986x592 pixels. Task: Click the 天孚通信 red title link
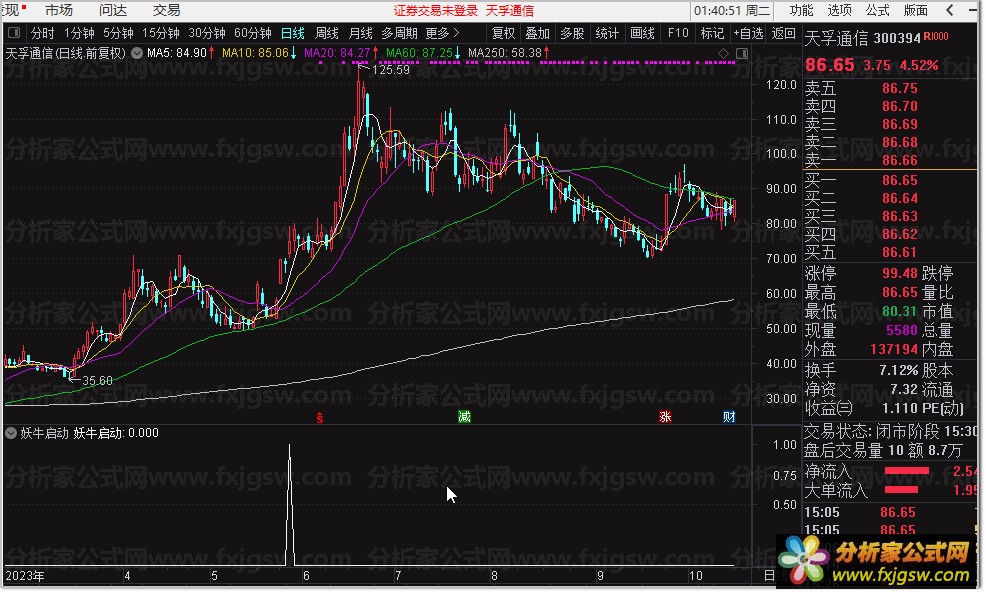tap(509, 11)
